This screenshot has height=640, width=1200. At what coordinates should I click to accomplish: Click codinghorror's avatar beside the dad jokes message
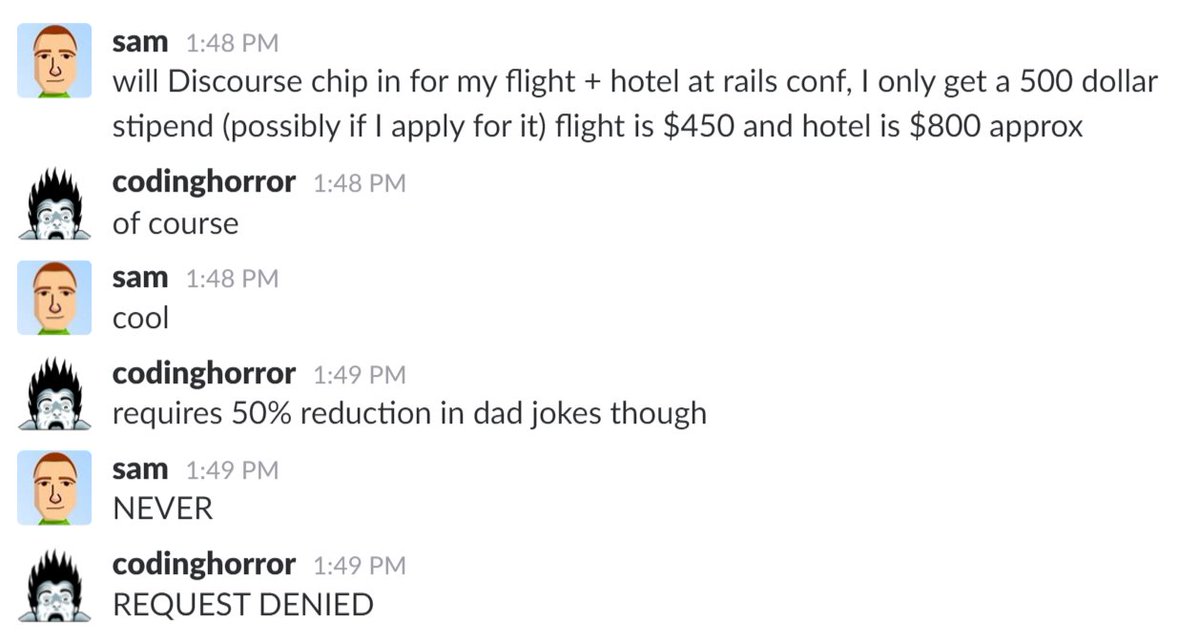click(x=54, y=393)
